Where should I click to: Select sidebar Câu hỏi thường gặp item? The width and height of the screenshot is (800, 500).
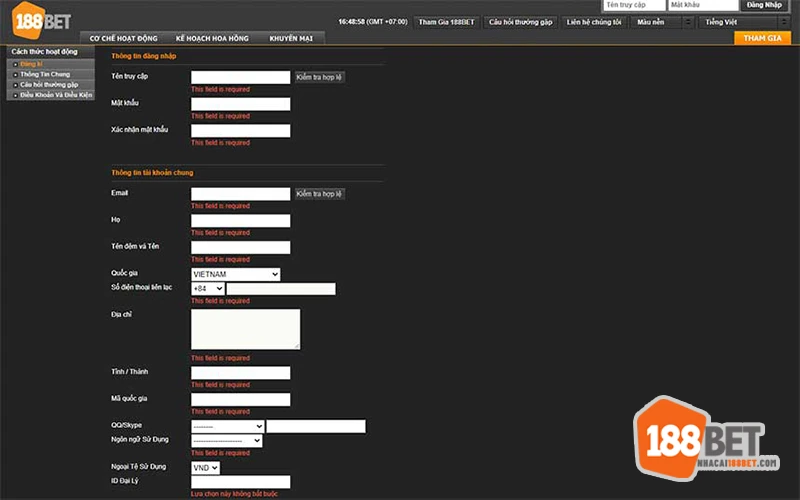[x=51, y=85]
